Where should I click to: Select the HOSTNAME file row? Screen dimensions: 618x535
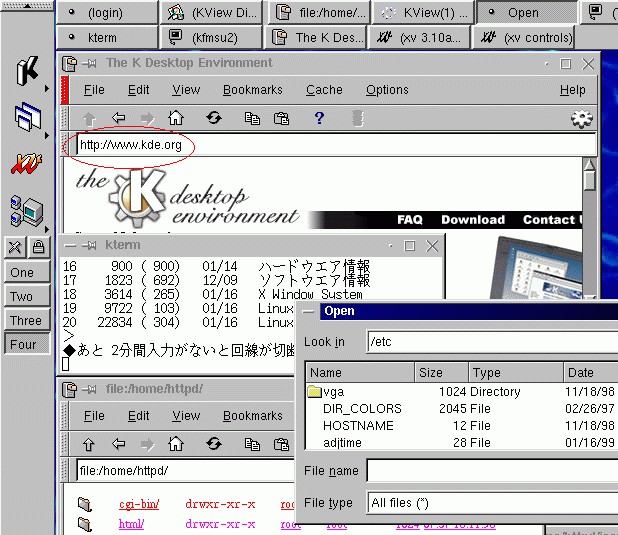click(x=462, y=425)
